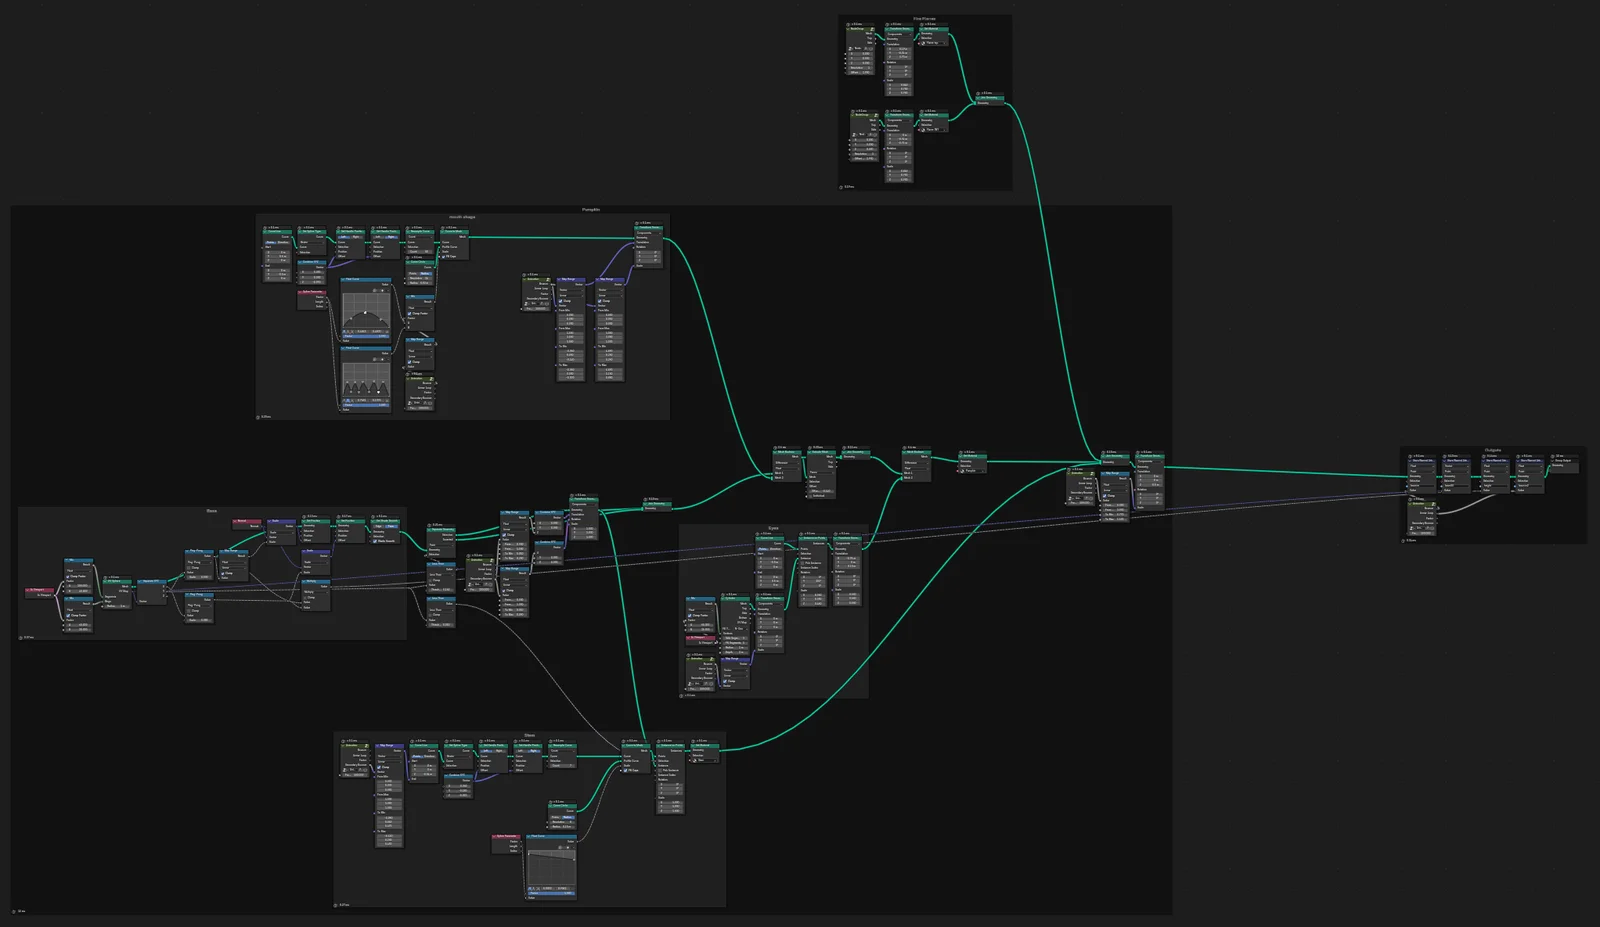Click material icon on Pumpkin Set Material node
Image resolution: width=1600 pixels, height=927 pixels.
pyautogui.click(x=960, y=470)
